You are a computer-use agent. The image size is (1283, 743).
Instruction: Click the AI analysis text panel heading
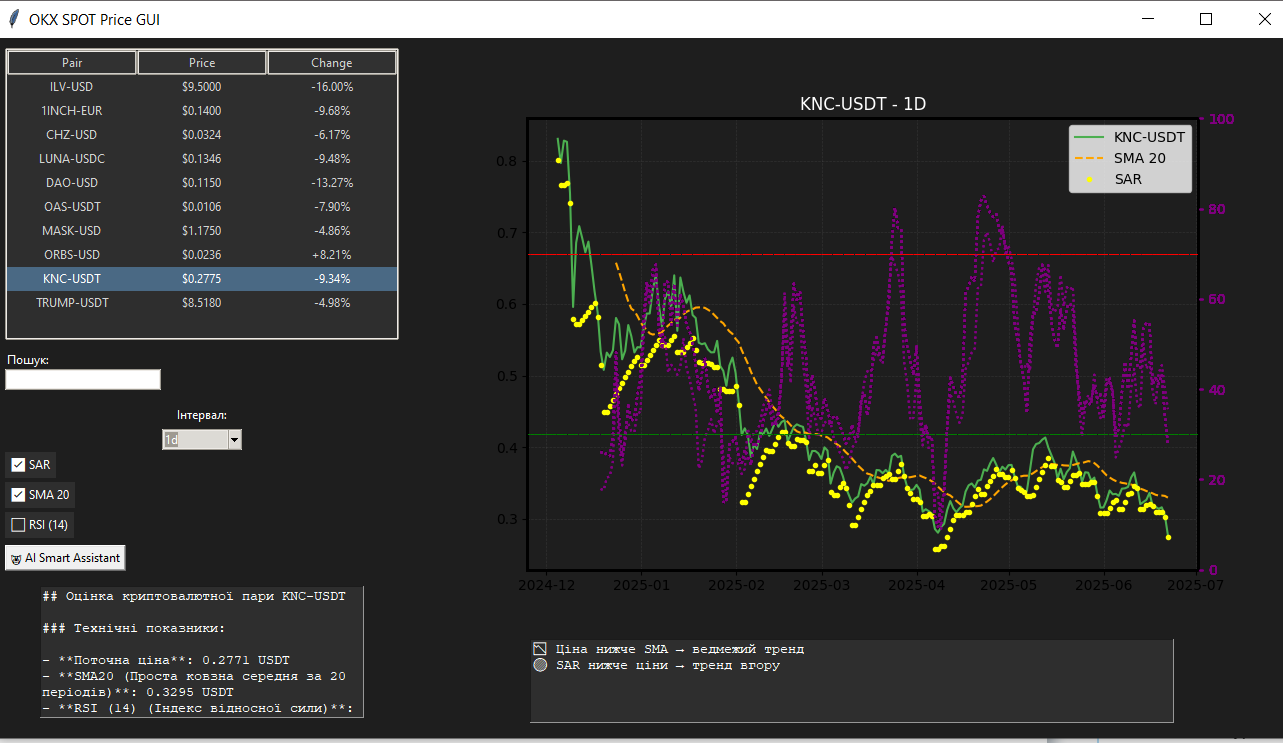194,596
